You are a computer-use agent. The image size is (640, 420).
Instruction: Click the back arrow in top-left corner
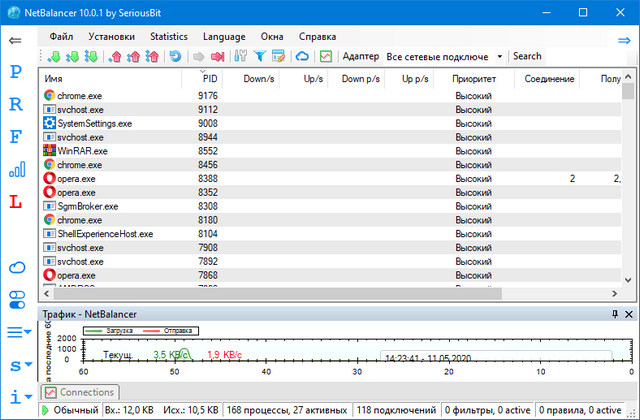pos(15,40)
